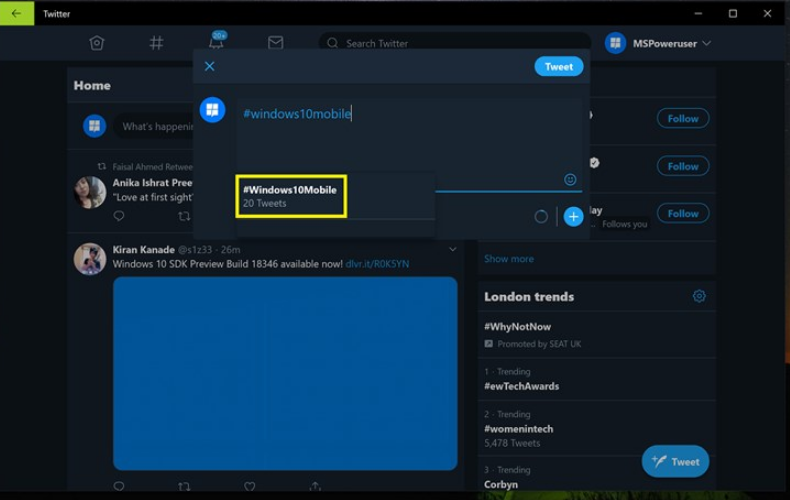Share the Kiran Kanade tweet
Image resolution: width=790 pixels, height=500 pixels.
(x=315, y=486)
